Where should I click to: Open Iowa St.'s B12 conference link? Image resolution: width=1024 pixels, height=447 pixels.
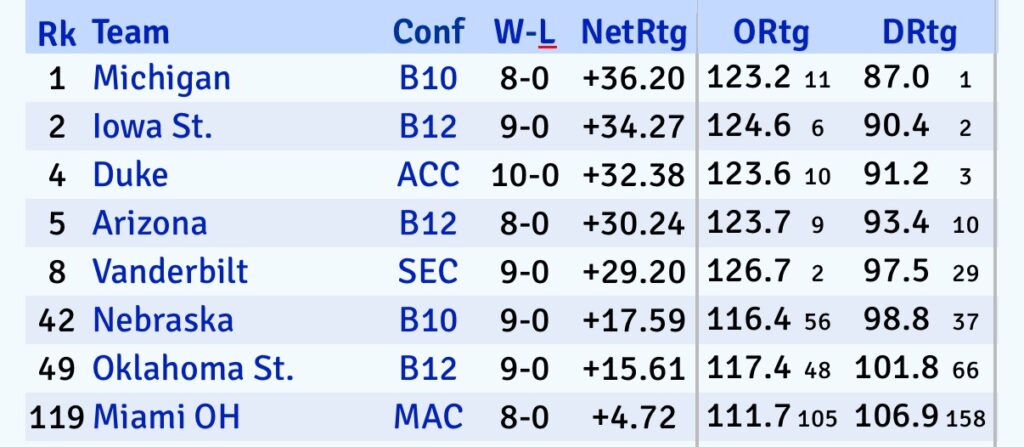click(428, 127)
